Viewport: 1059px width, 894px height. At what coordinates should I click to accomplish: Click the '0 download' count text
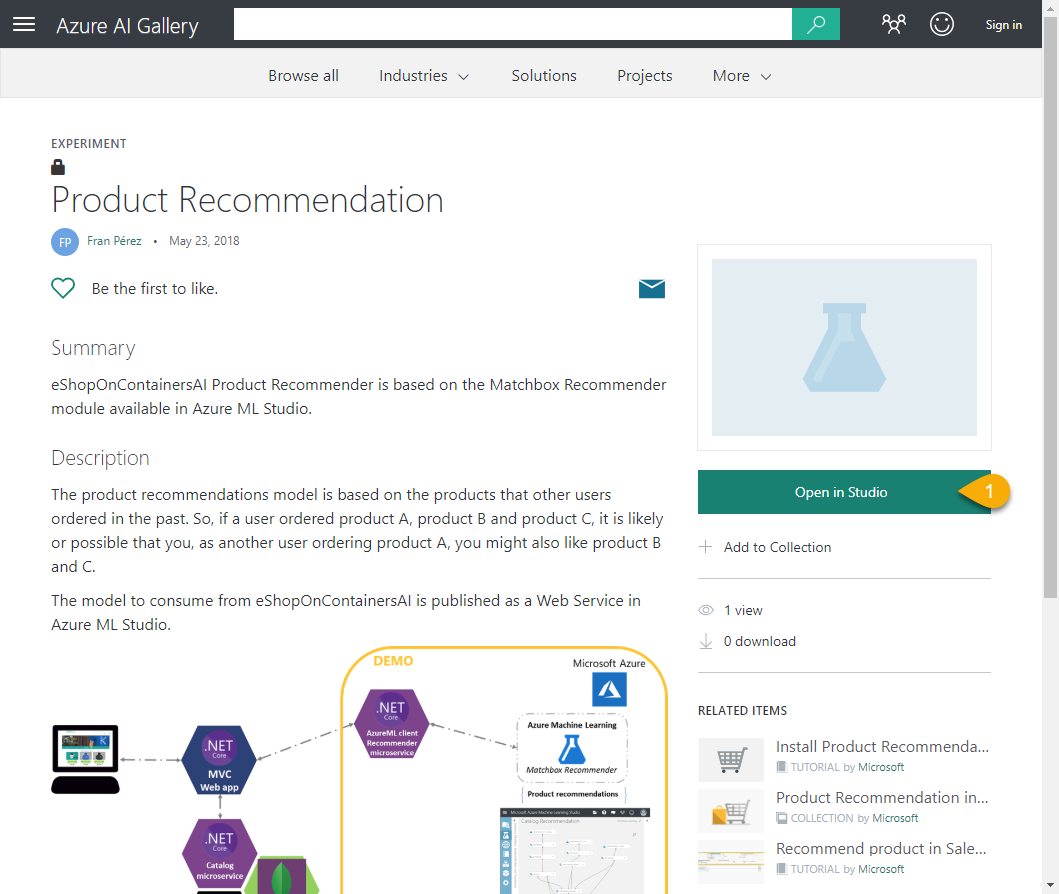tap(760, 641)
